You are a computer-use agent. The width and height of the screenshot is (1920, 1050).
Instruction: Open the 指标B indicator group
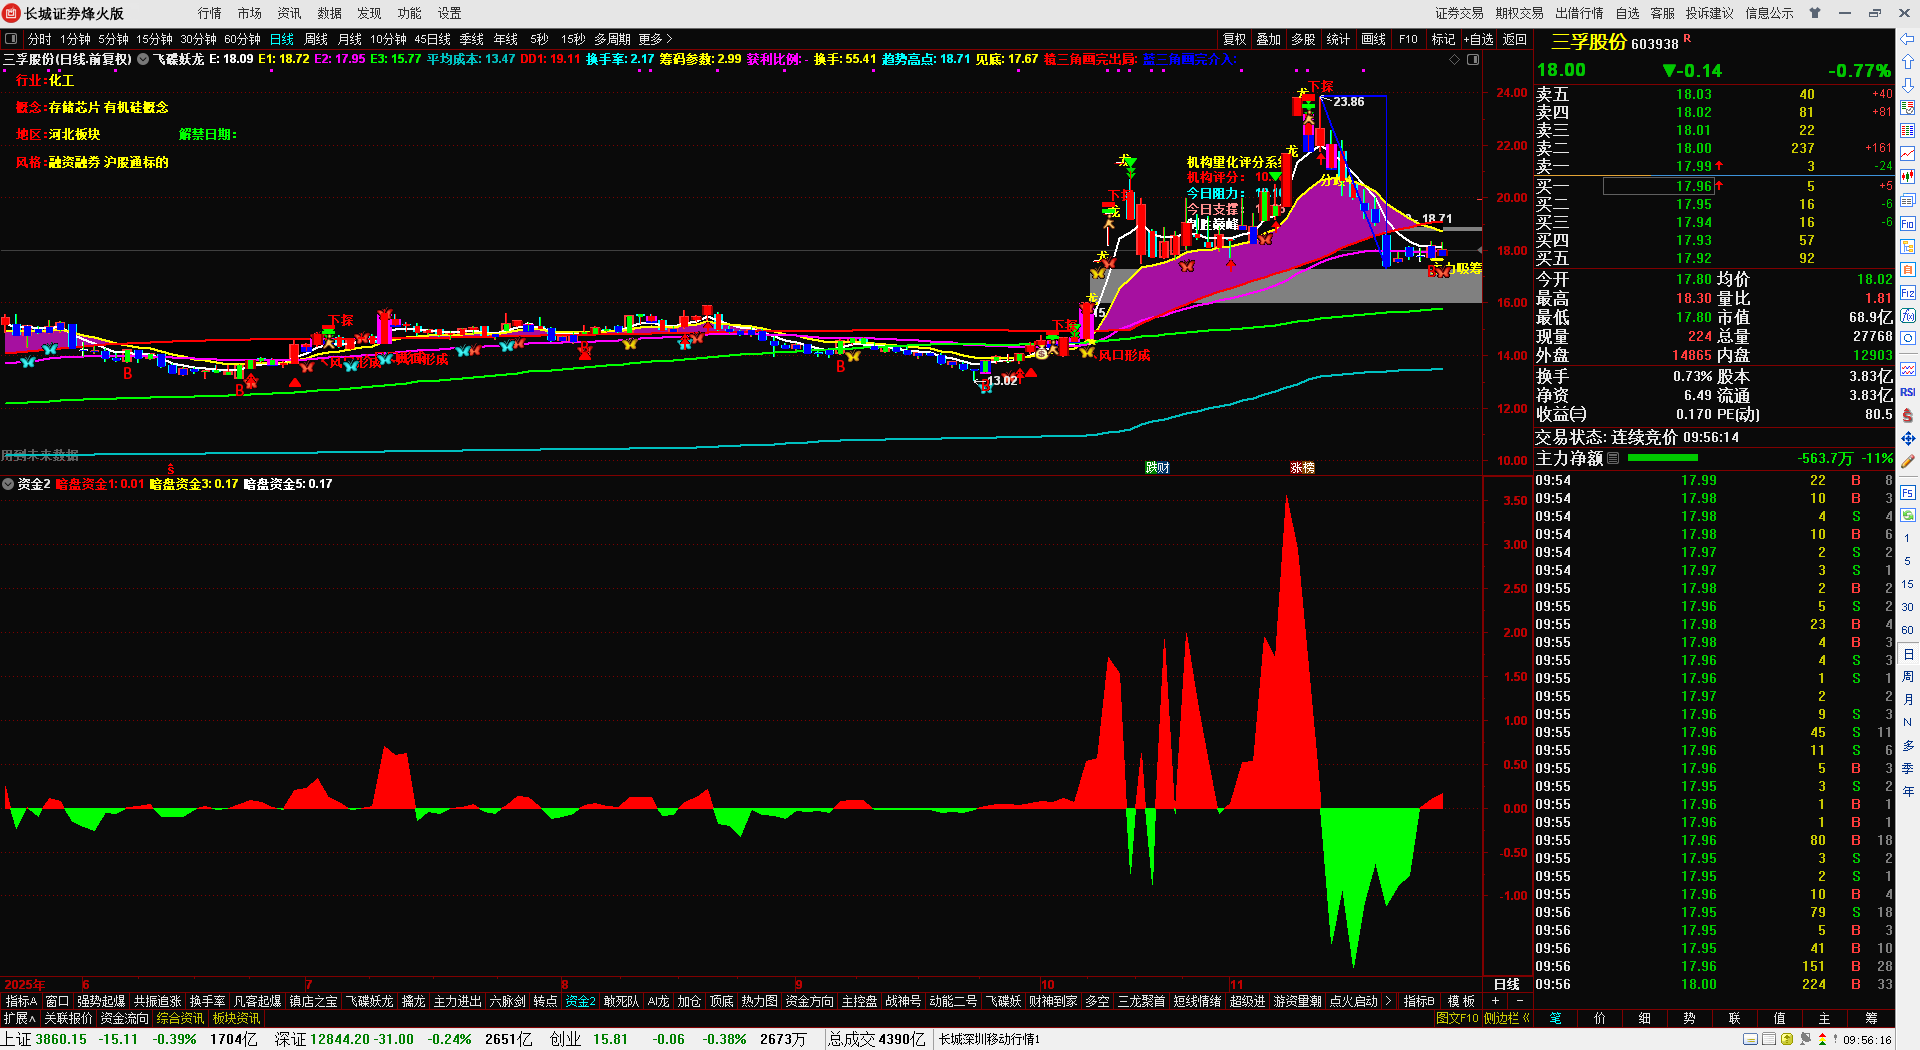[1419, 1001]
